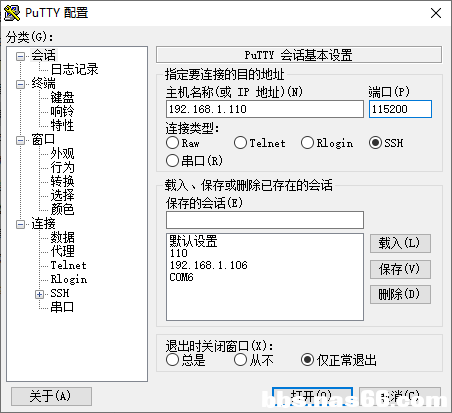Open the 数据 category
The width and height of the screenshot is (452, 413).
62,237
